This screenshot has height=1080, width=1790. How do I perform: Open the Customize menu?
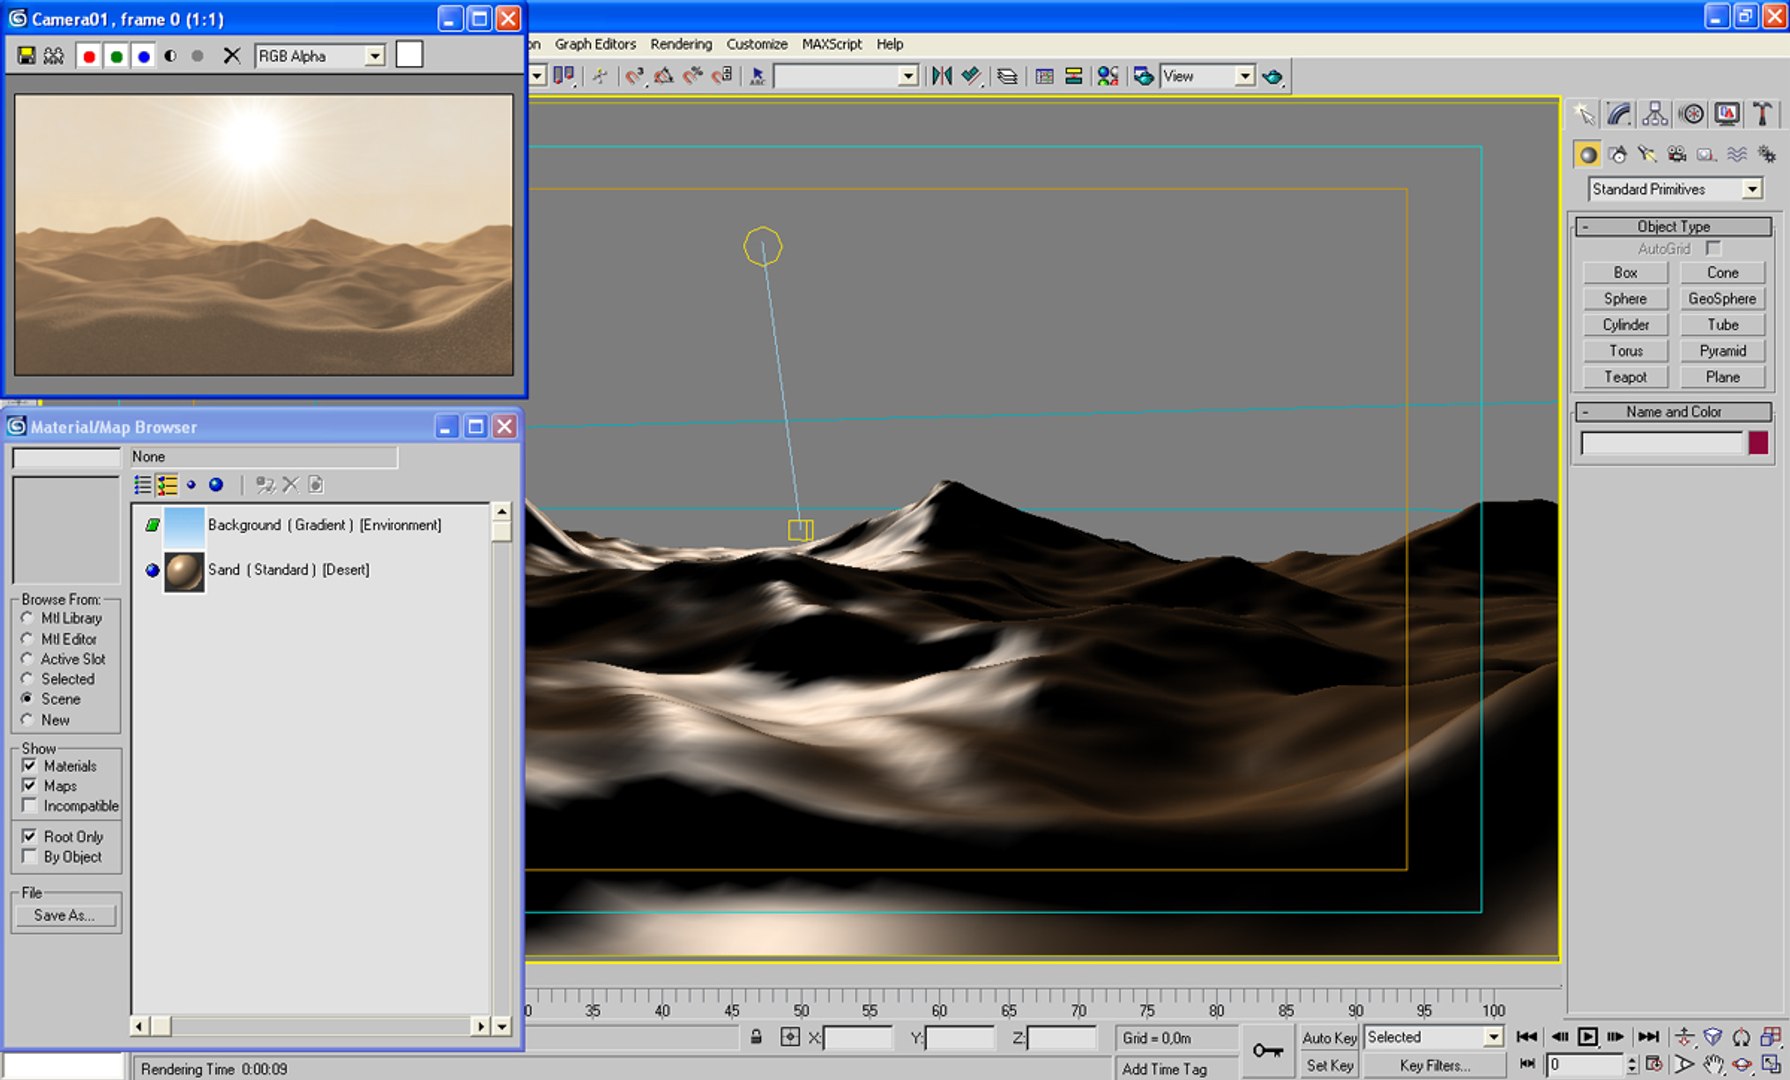(757, 44)
